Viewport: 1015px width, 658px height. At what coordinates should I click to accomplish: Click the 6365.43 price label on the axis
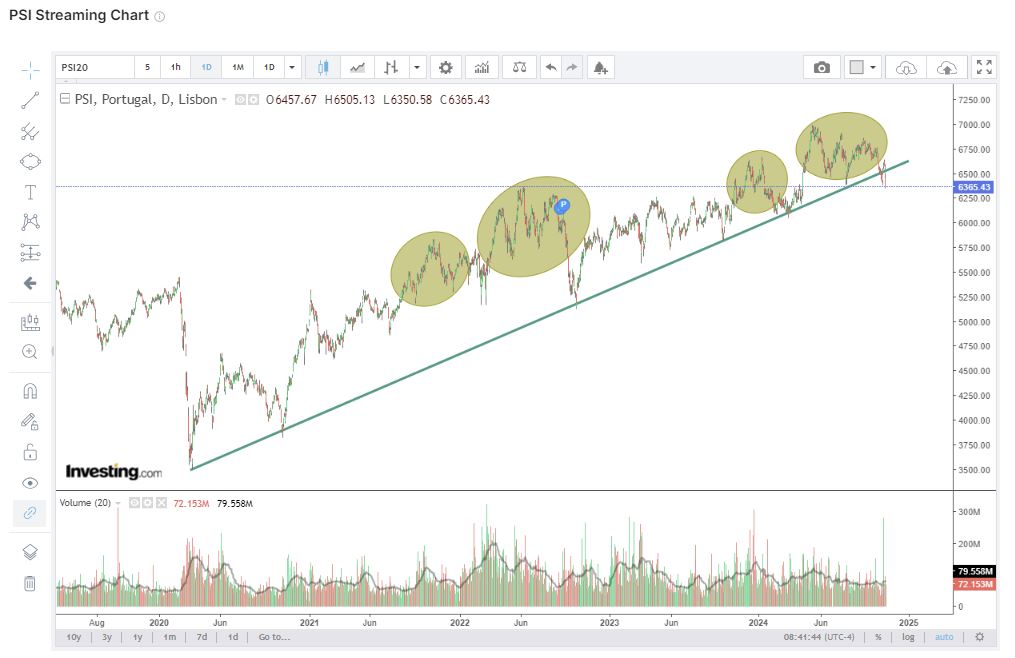(x=974, y=187)
